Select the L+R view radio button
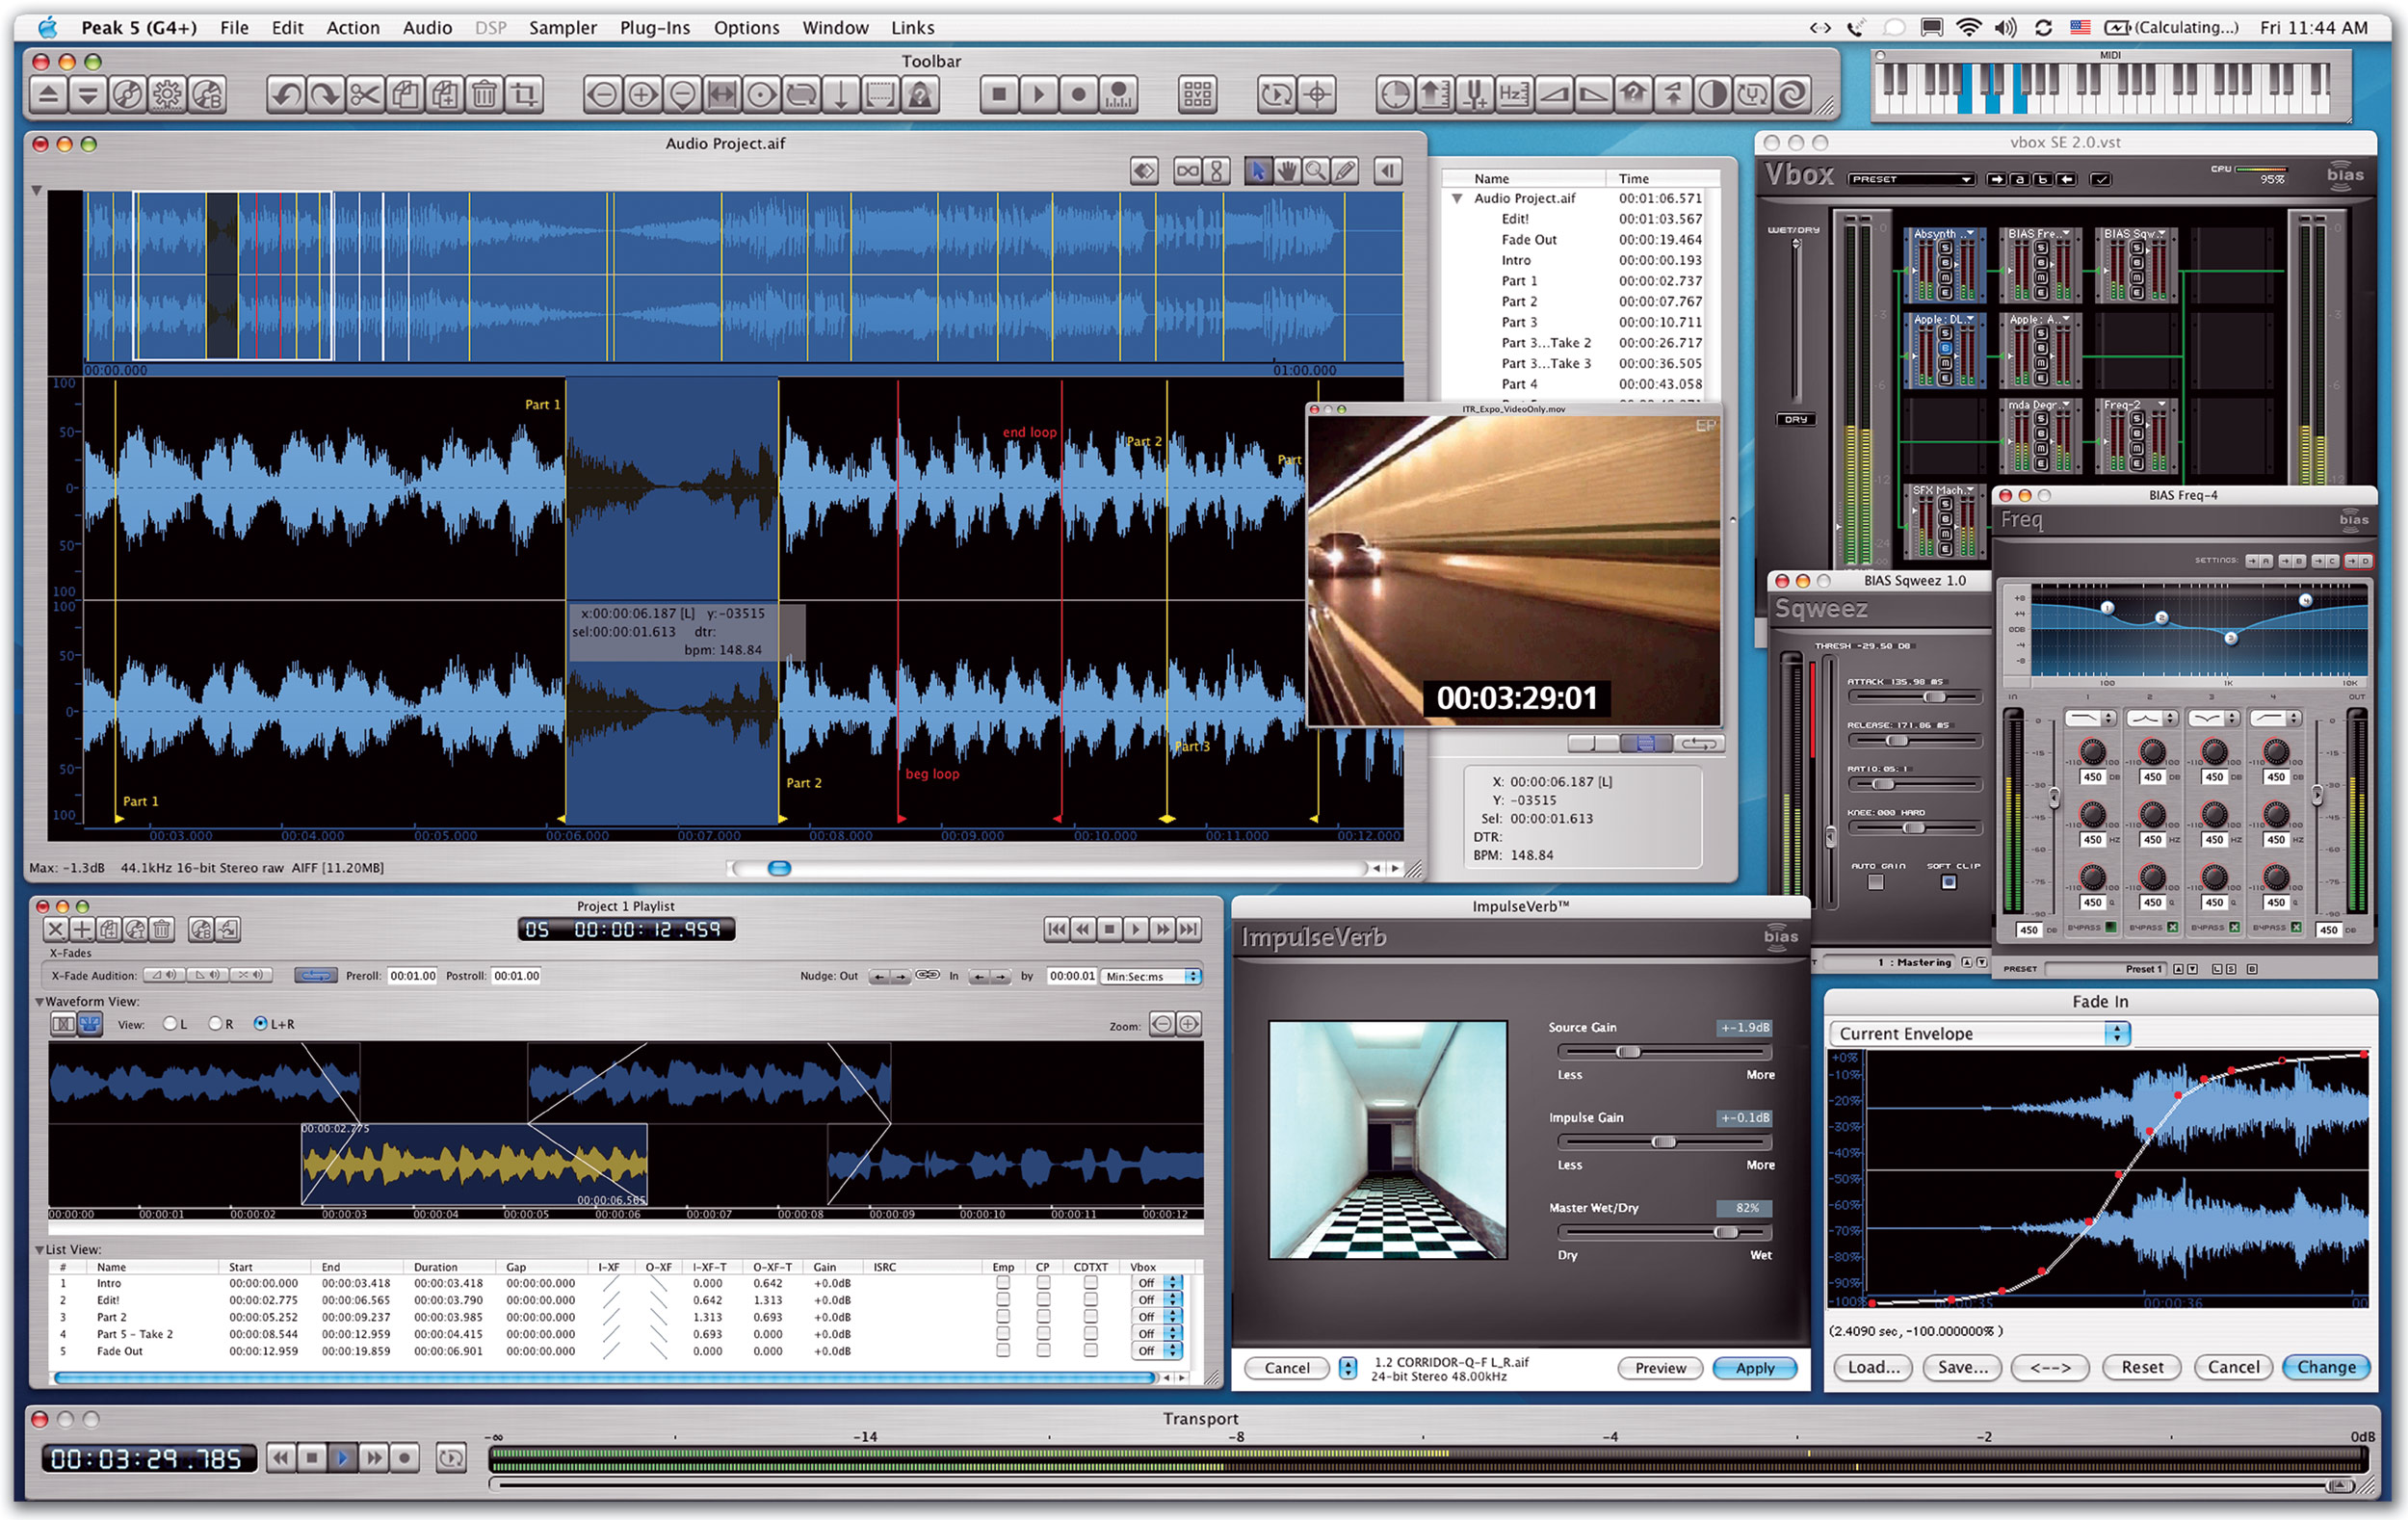 pyautogui.click(x=261, y=1024)
